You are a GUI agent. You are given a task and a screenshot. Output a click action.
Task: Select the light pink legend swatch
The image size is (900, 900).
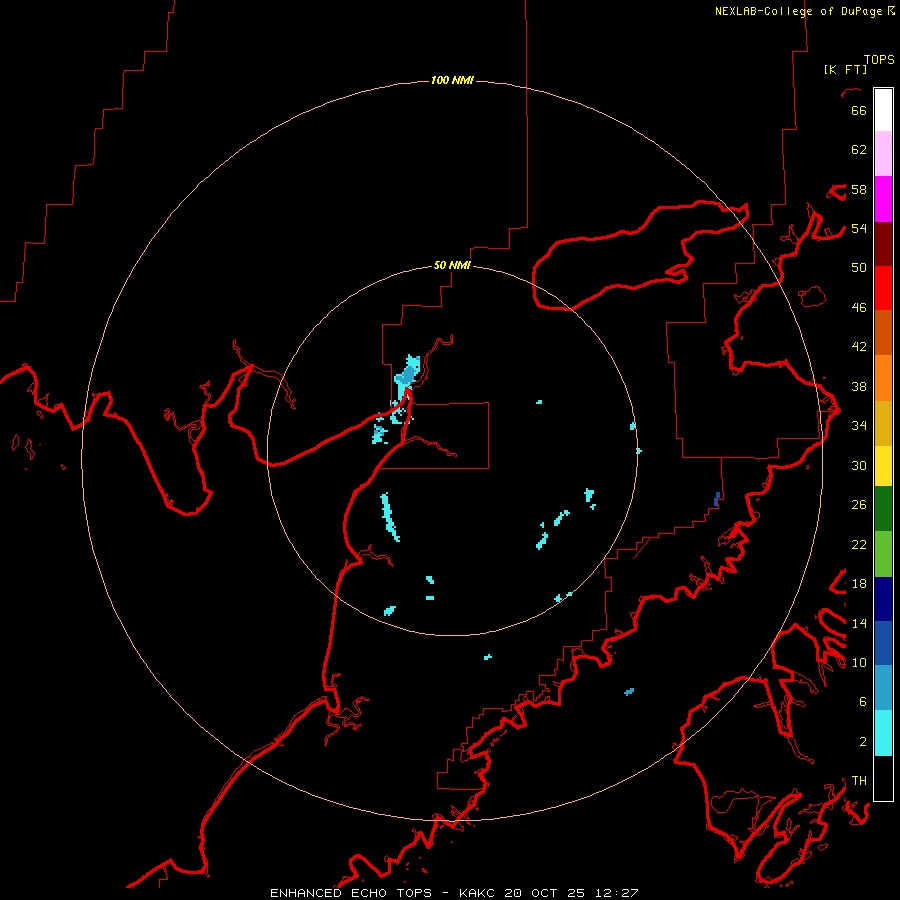click(883, 153)
